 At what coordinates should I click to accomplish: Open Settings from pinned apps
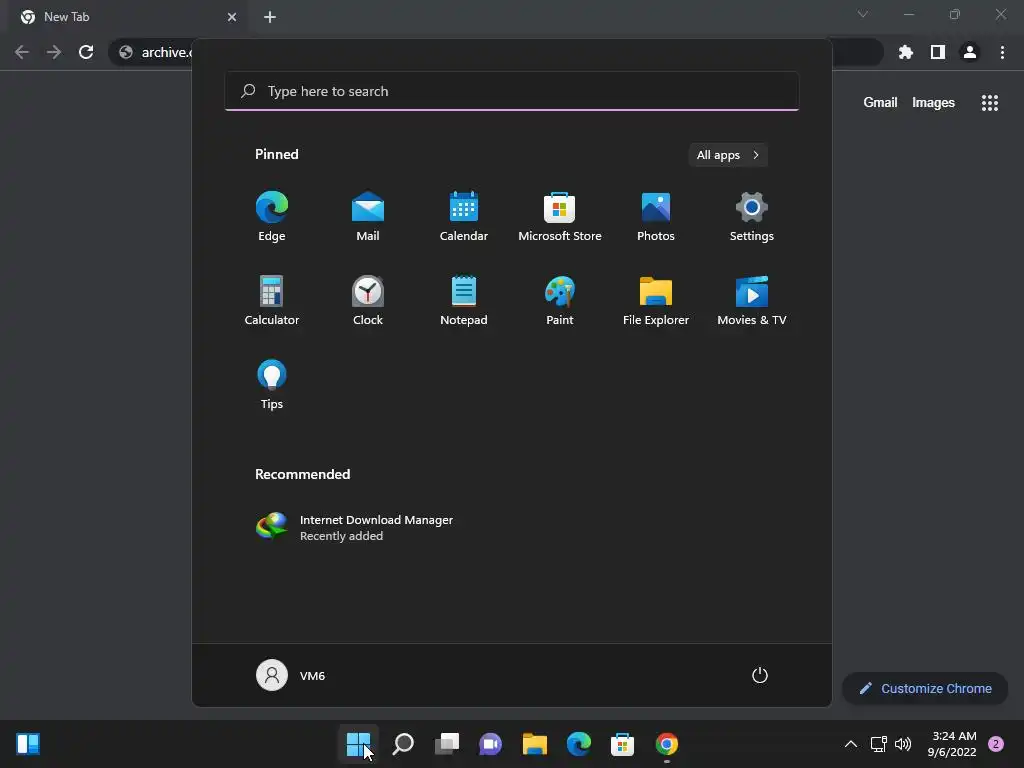752,217
